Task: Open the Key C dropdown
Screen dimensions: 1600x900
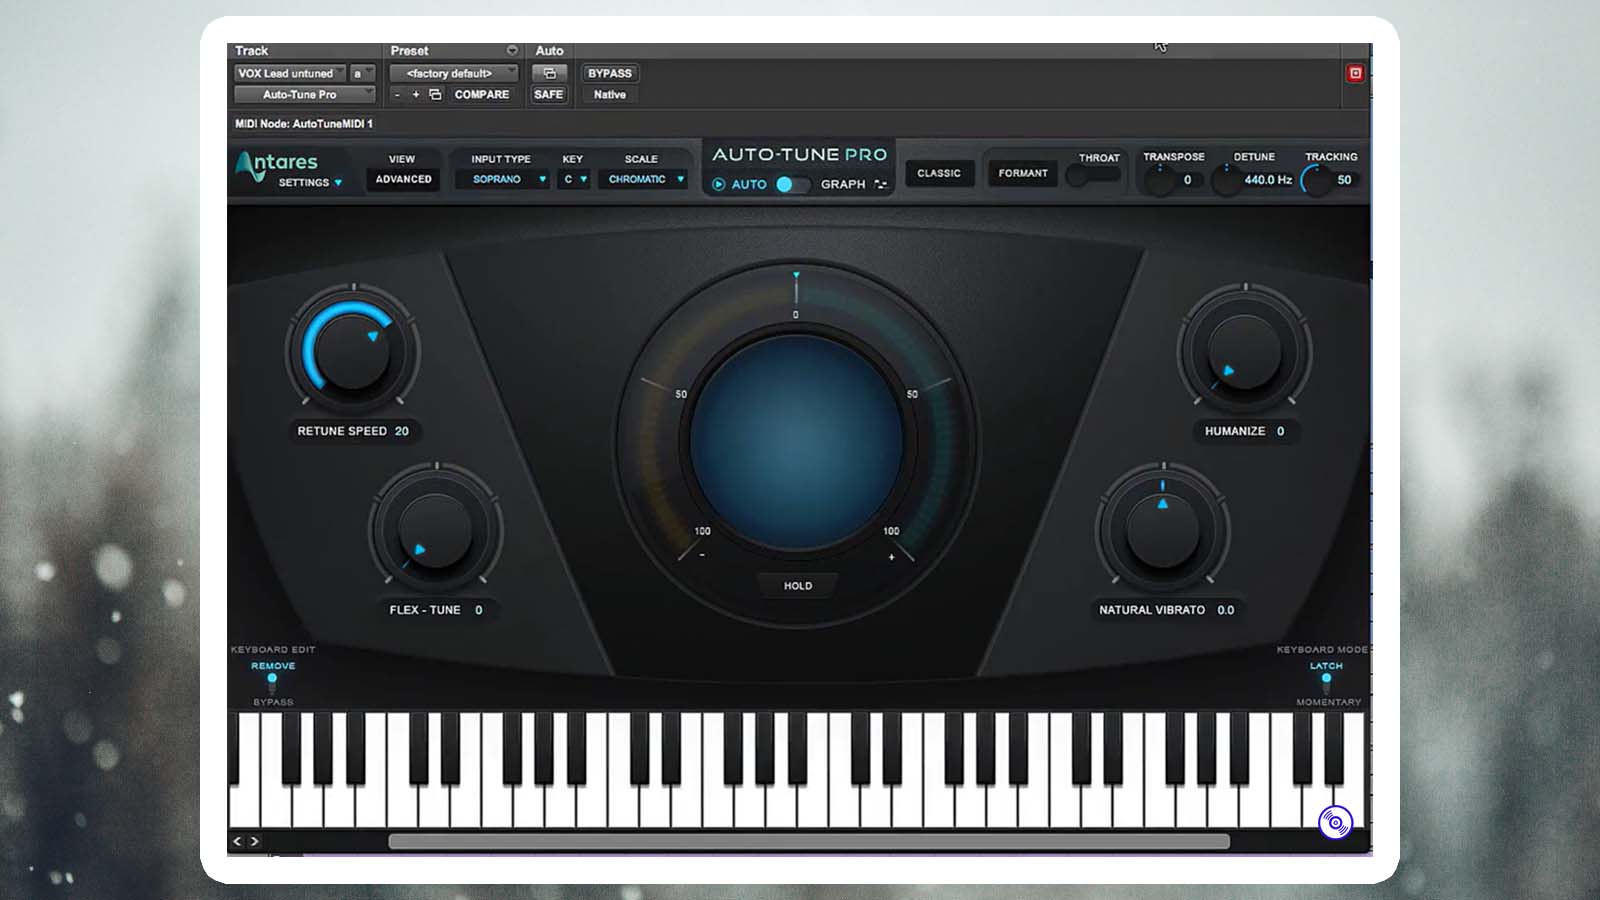Action: [574, 179]
